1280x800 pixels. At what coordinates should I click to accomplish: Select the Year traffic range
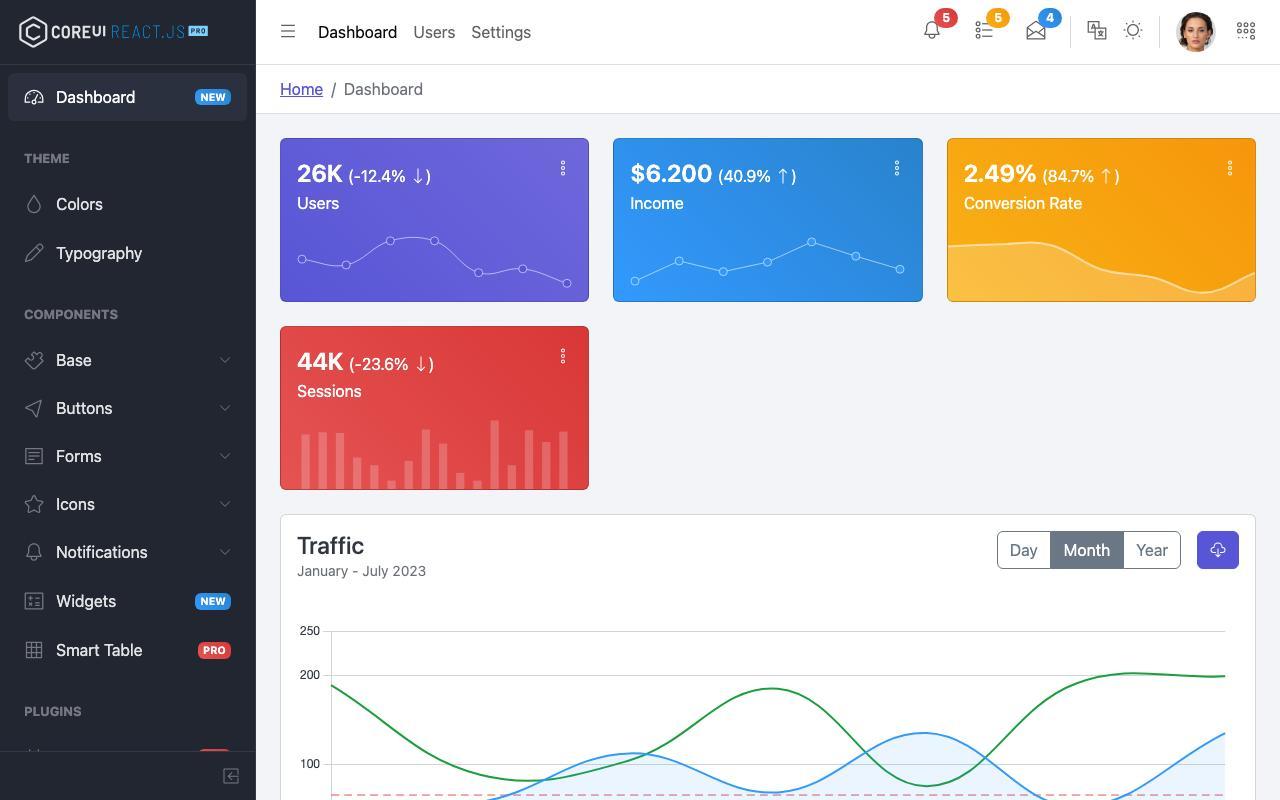(x=1152, y=550)
